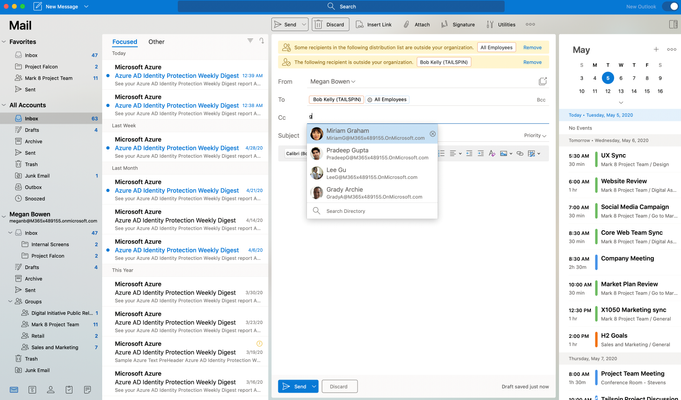This screenshot has width=681, height=400.
Task: Click Attach paperclip in toolbar
Action: point(417,25)
